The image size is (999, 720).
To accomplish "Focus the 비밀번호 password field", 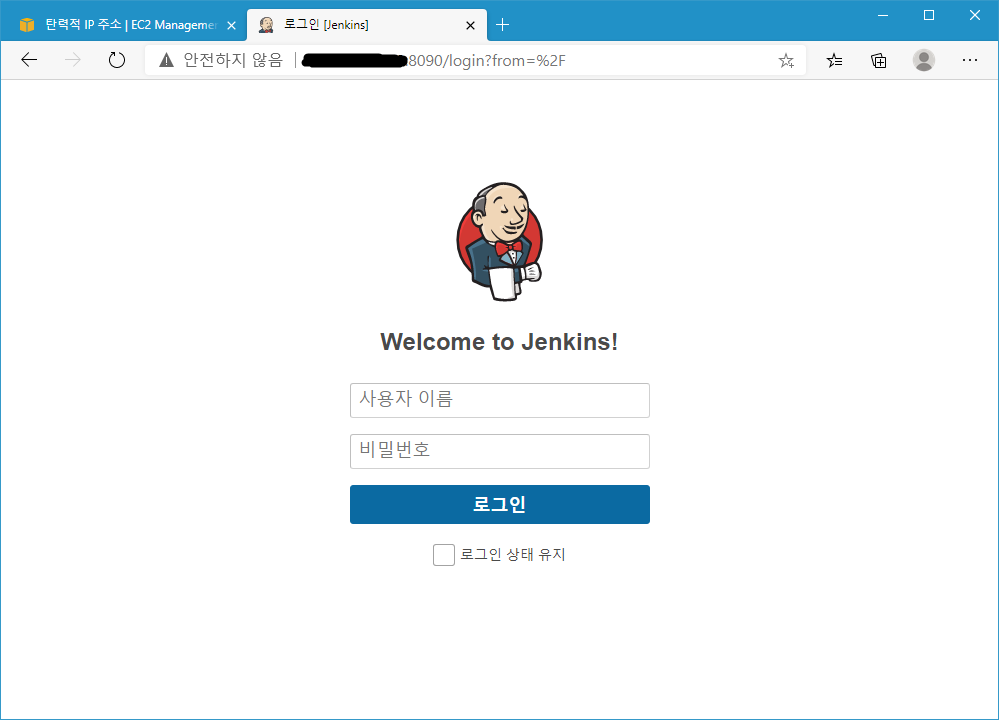I will (x=500, y=451).
